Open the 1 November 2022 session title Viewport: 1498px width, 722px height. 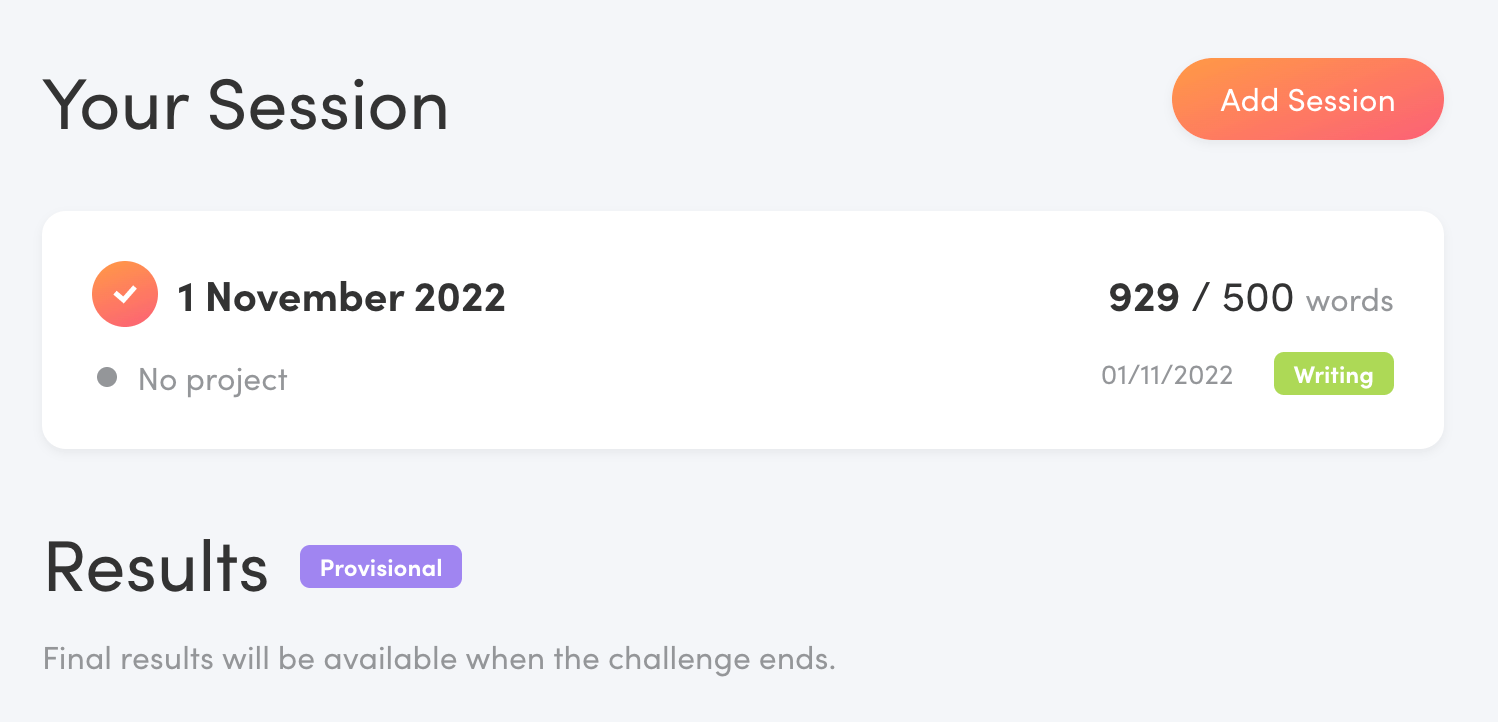[341, 297]
